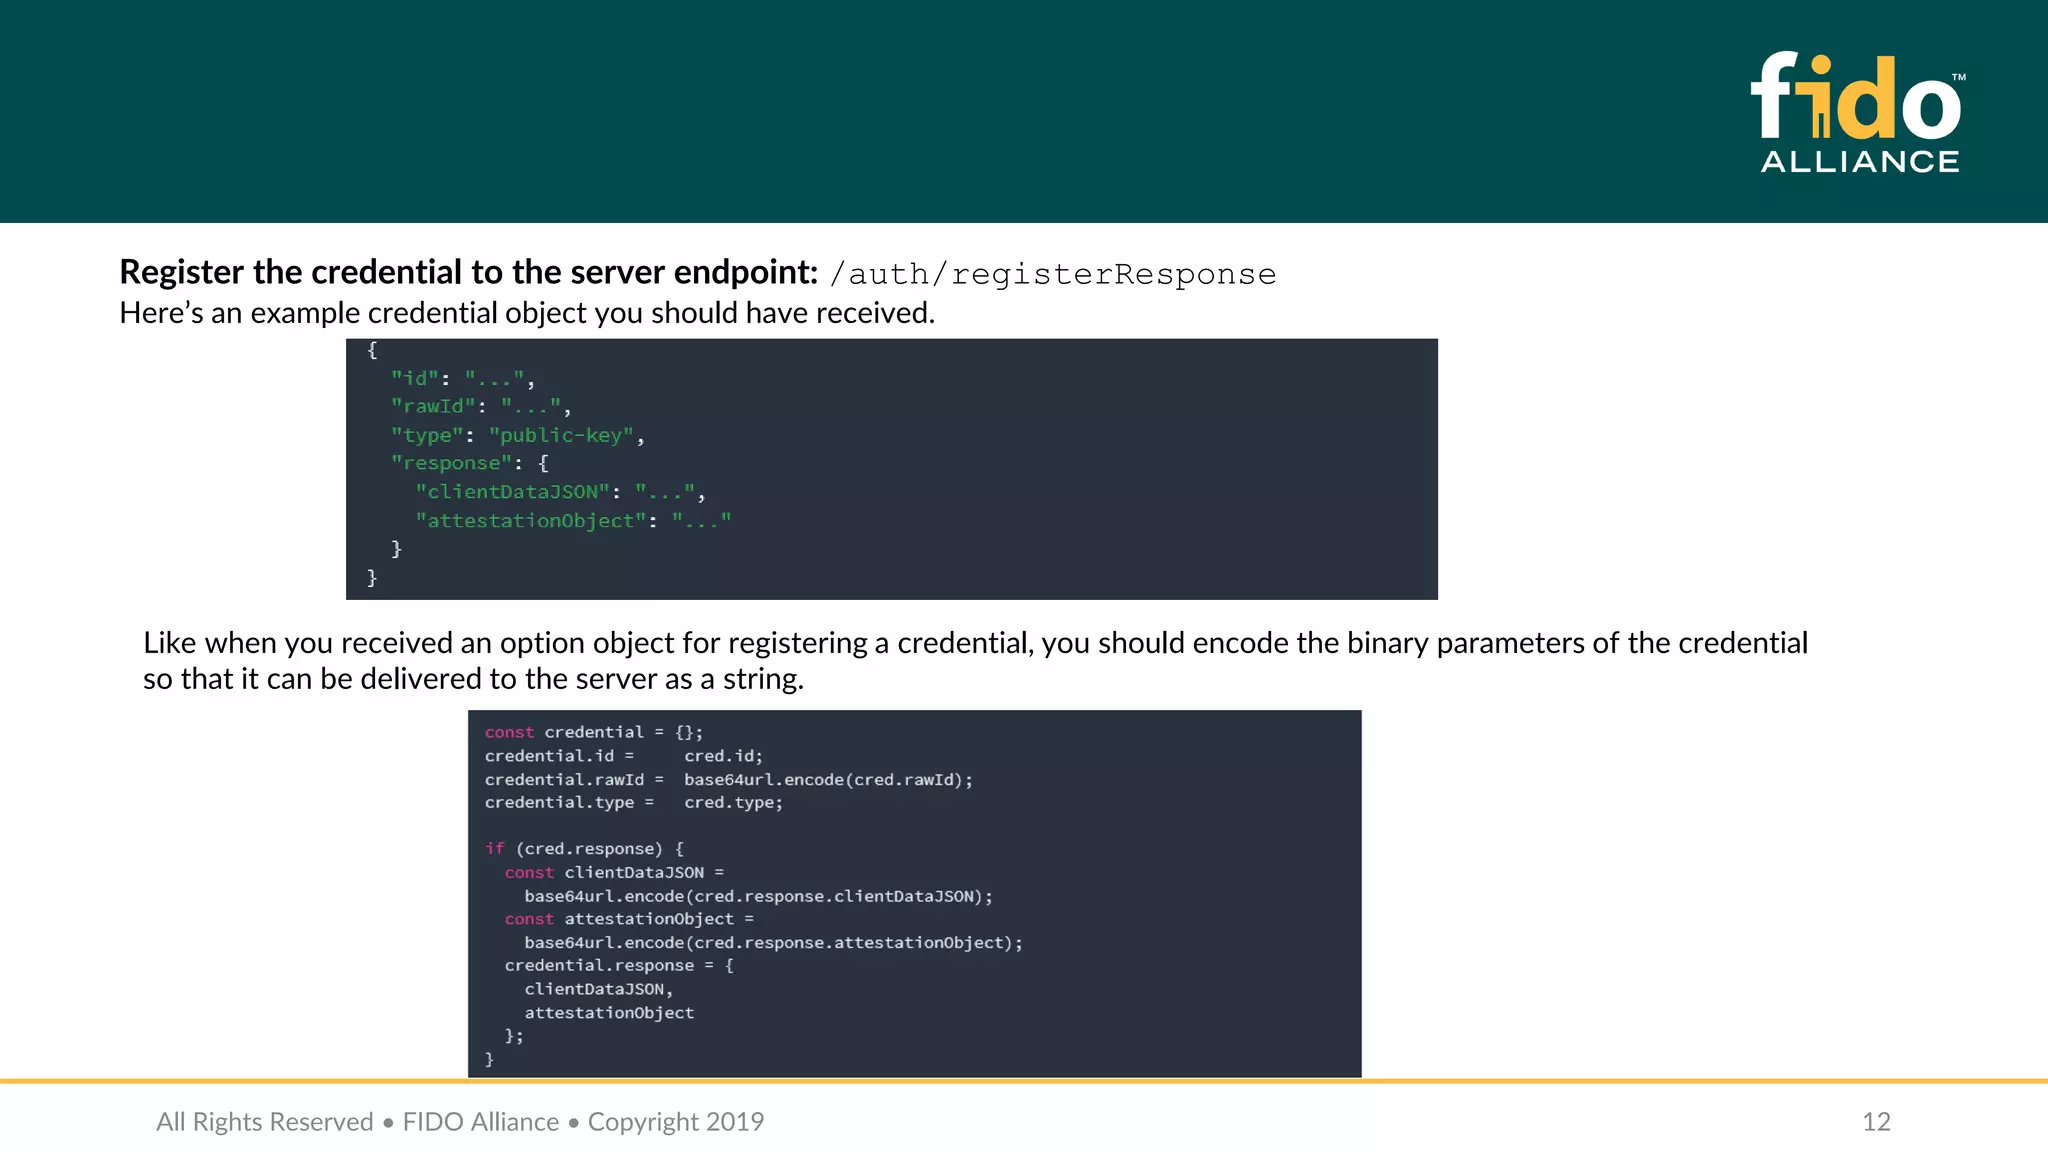2048x1152 pixels.
Task: Click the example credential JSON code block
Action: (891, 469)
